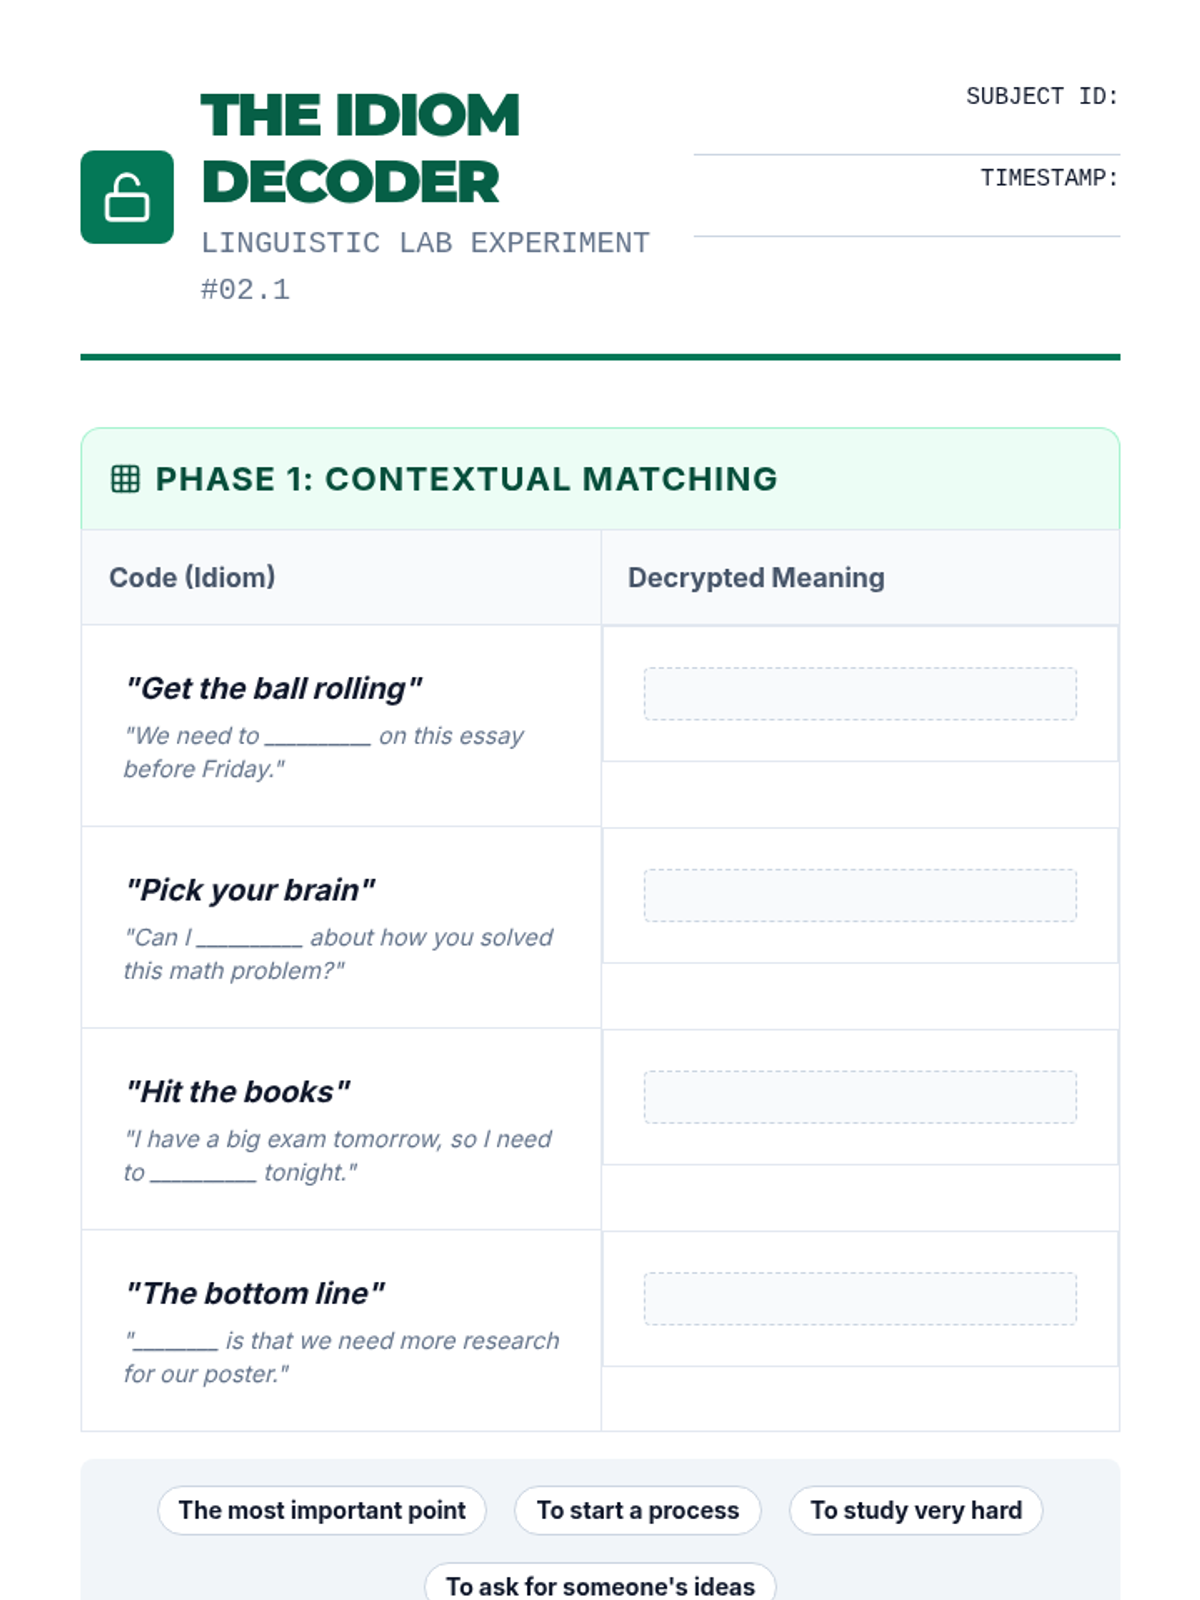1200x1600 pixels.
Task: Click the "Get the ball rolling" idiom title
Action: (274, 688)
